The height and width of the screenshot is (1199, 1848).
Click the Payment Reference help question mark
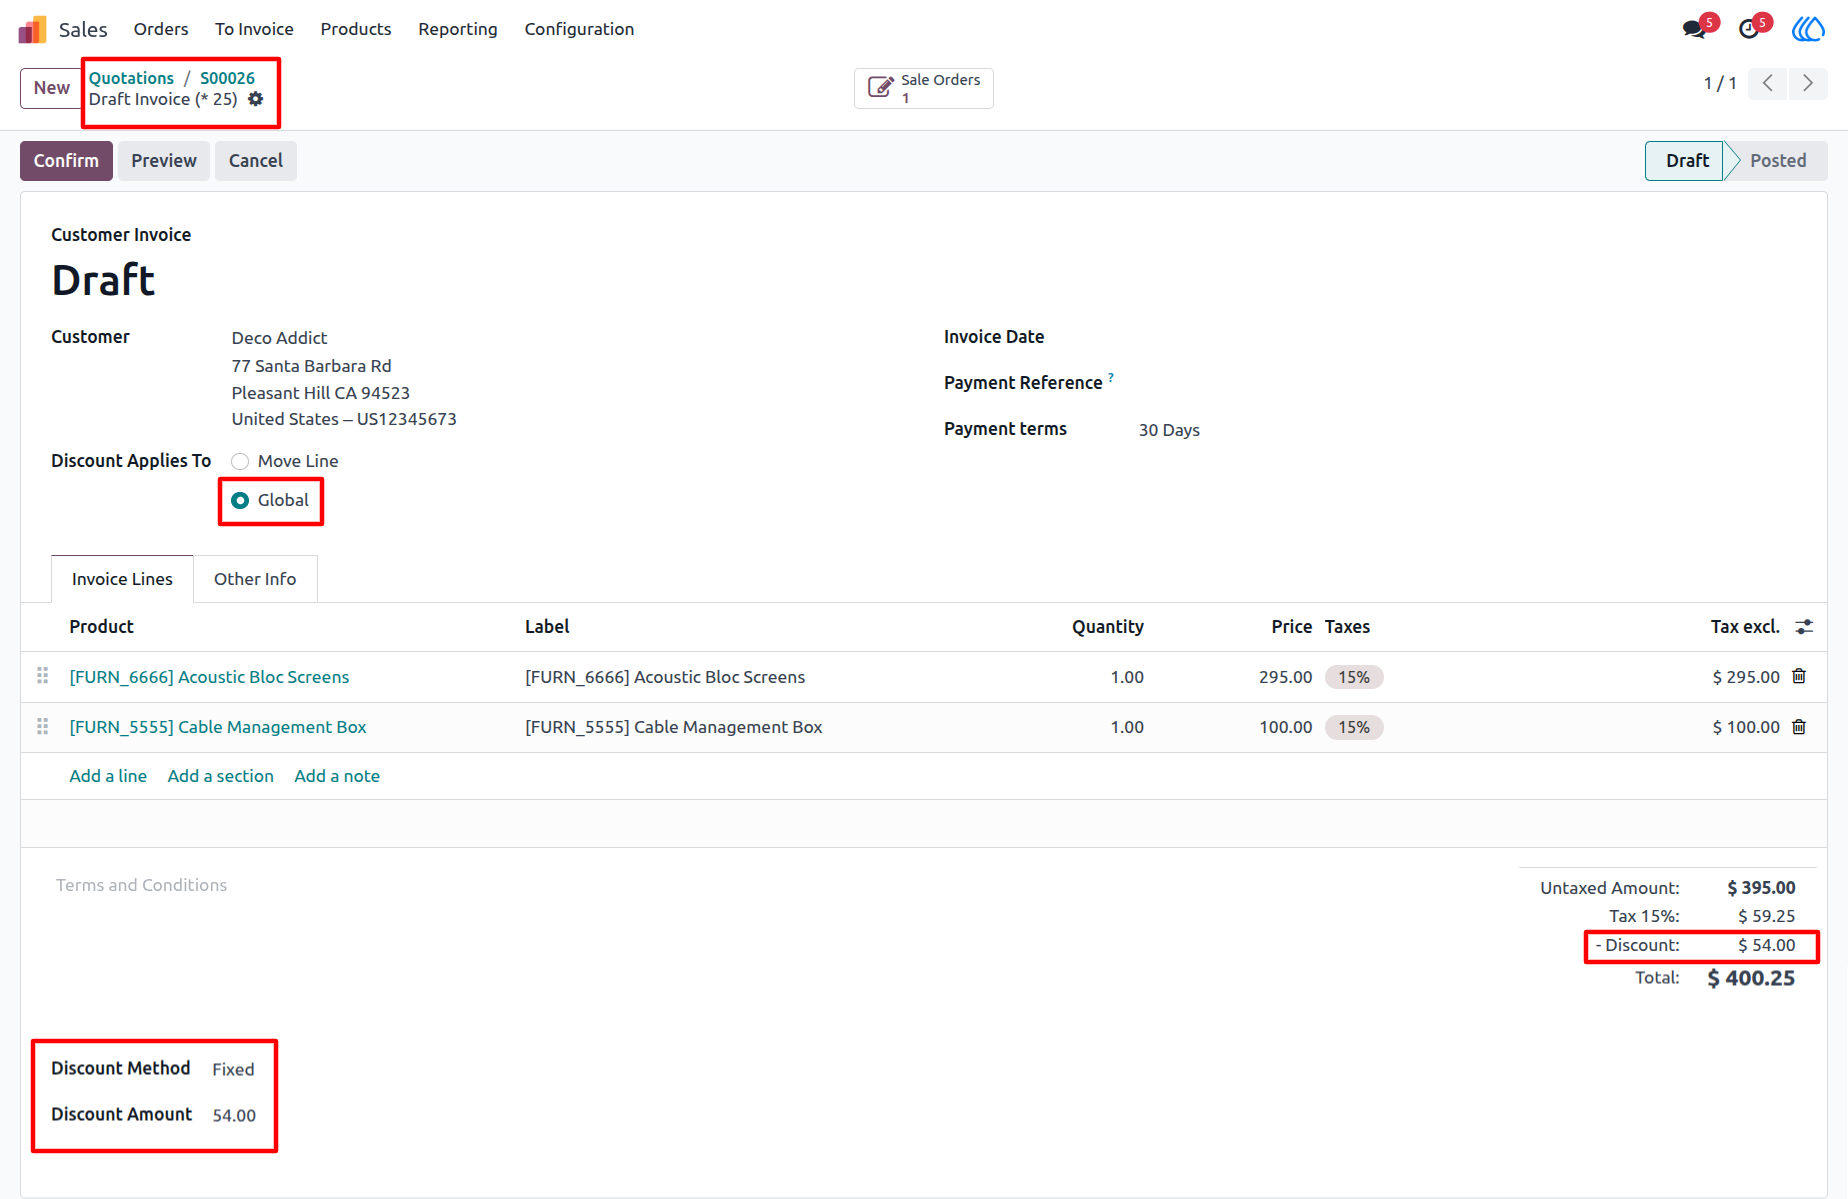tap(1111, 377)
